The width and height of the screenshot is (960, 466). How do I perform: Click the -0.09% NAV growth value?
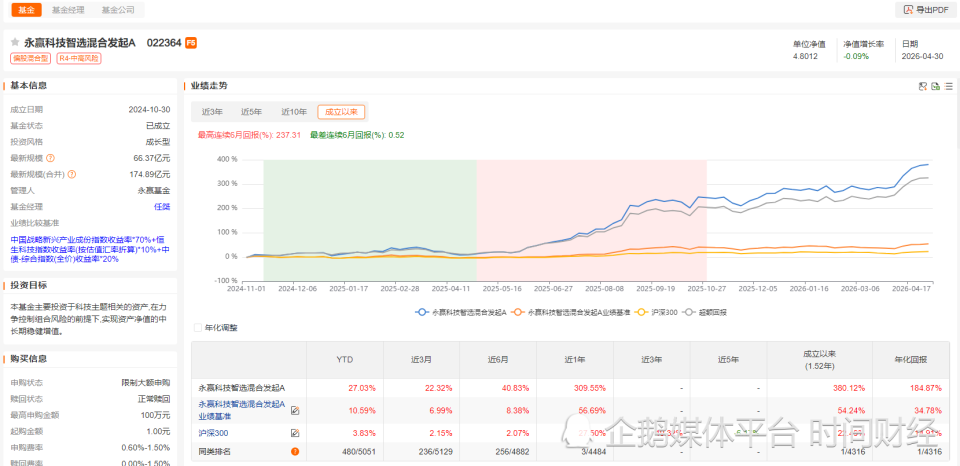[856, 56]
